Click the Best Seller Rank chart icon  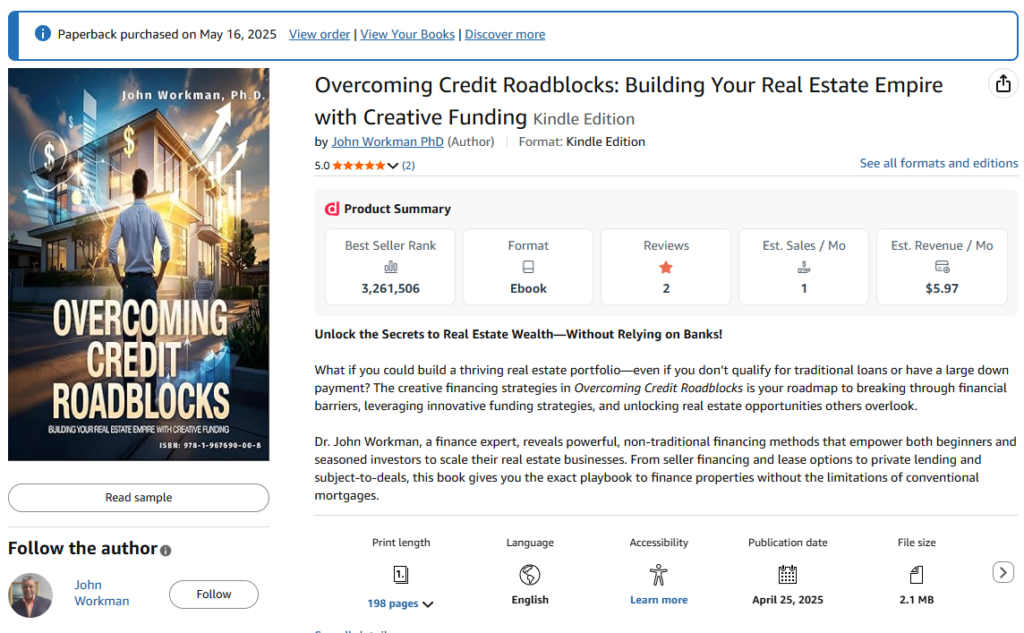coord(390,267)
